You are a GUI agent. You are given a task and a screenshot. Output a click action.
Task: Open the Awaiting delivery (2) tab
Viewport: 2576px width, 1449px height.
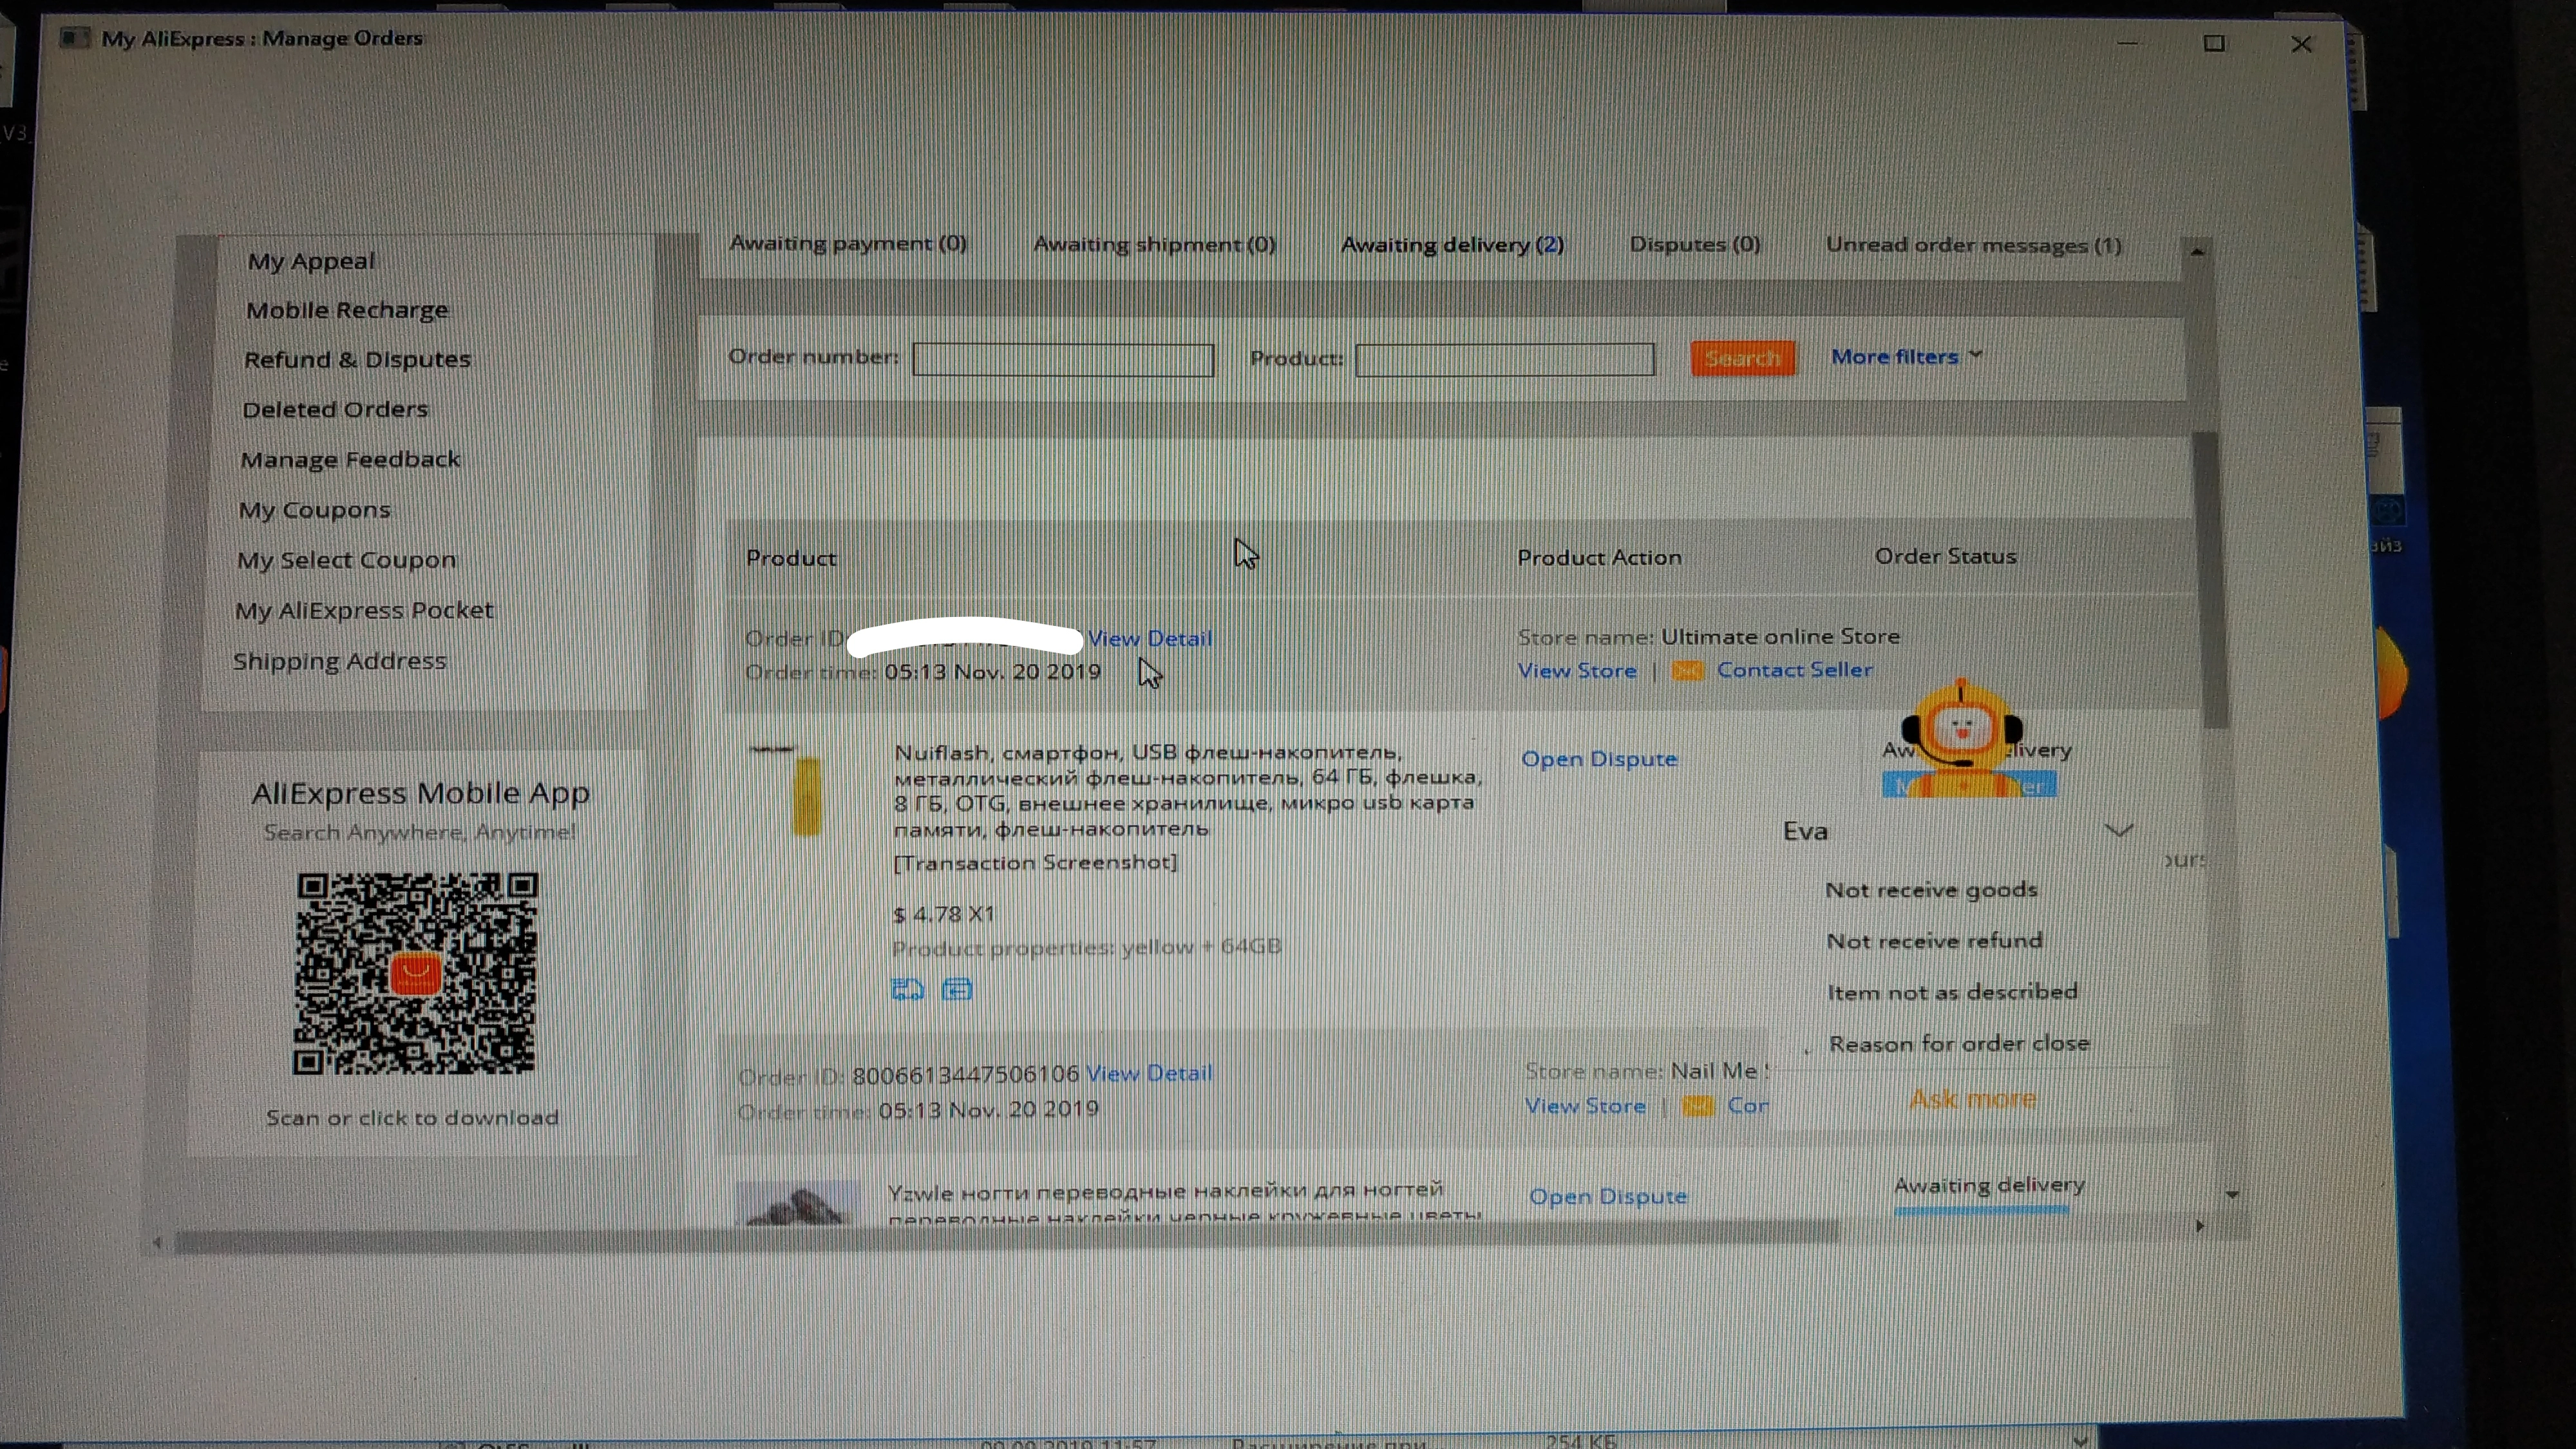[1452, 245]
